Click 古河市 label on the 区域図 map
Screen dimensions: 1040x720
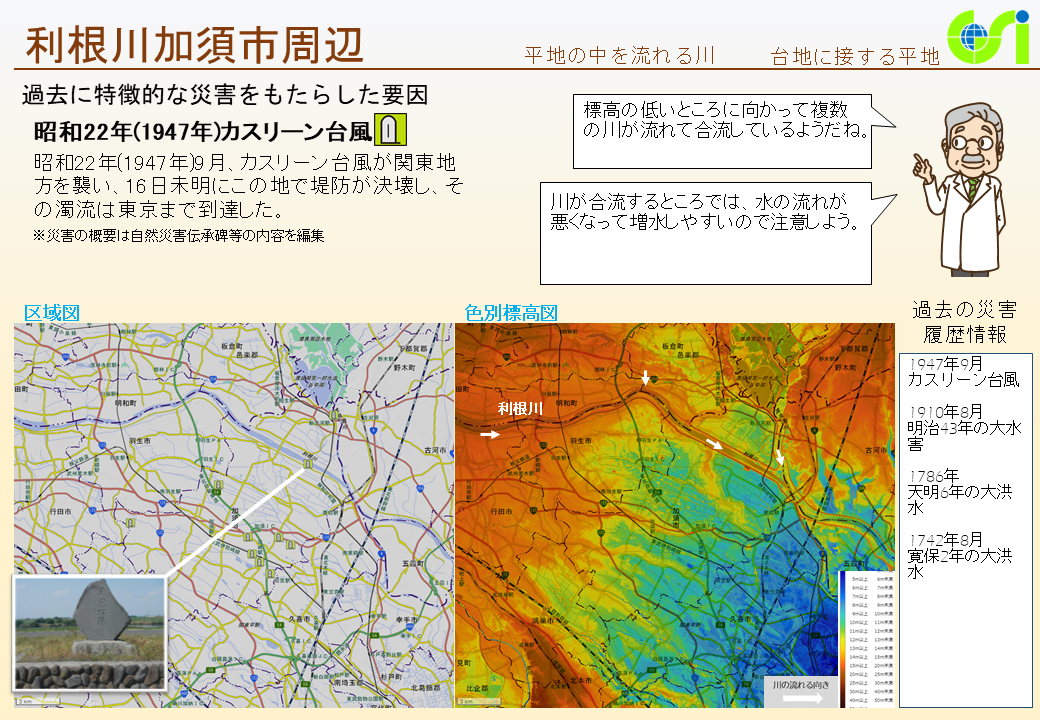click(435, 450)
